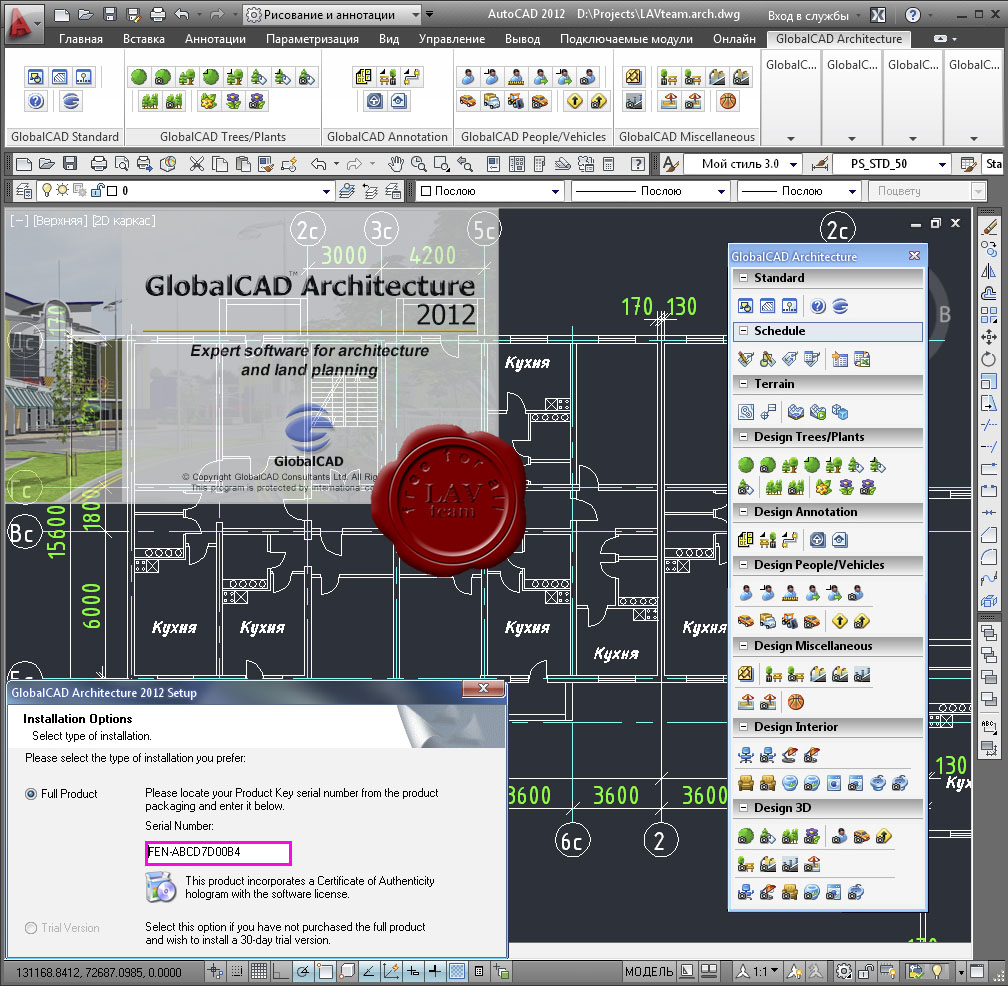
Task: Collapse the Design Interior section
Action: click(743, 727)
